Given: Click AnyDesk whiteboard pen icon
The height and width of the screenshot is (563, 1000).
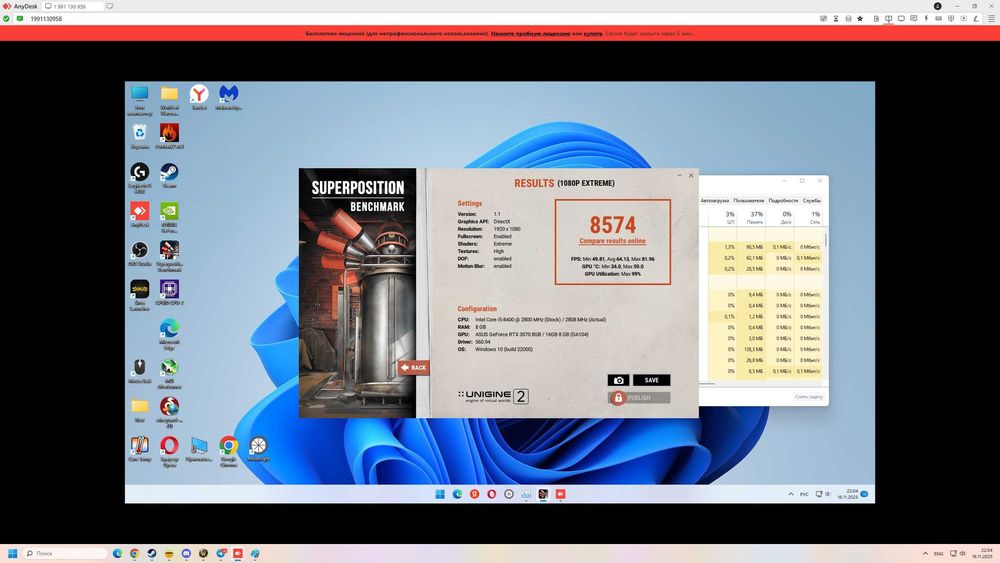Looking at the screenshot, I should click(976, 18).
